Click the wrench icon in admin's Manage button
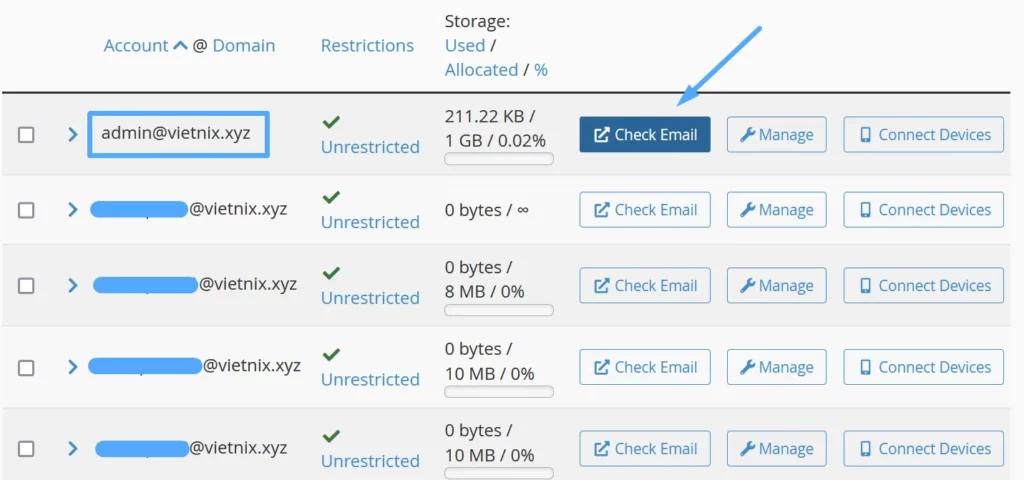 click(746, 135)
